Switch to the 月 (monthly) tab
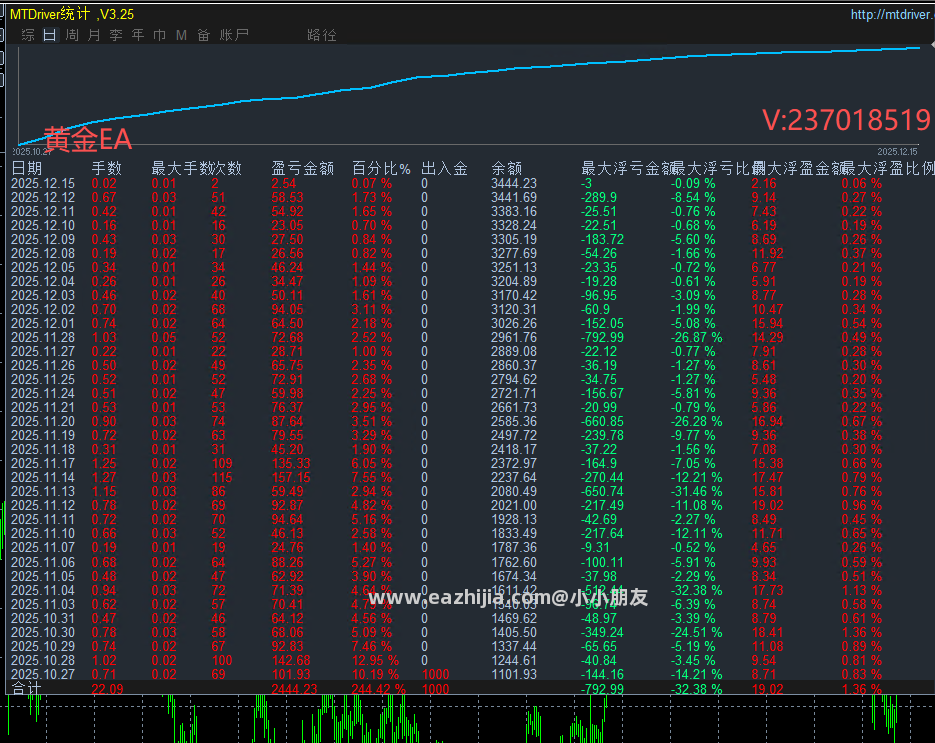The width and height of the screenshot is (935, 743). [x=94, y=35]
